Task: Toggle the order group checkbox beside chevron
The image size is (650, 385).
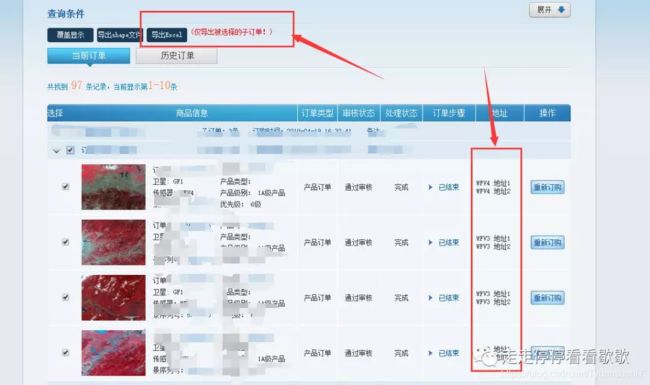Action: click(x=70, y=150)
